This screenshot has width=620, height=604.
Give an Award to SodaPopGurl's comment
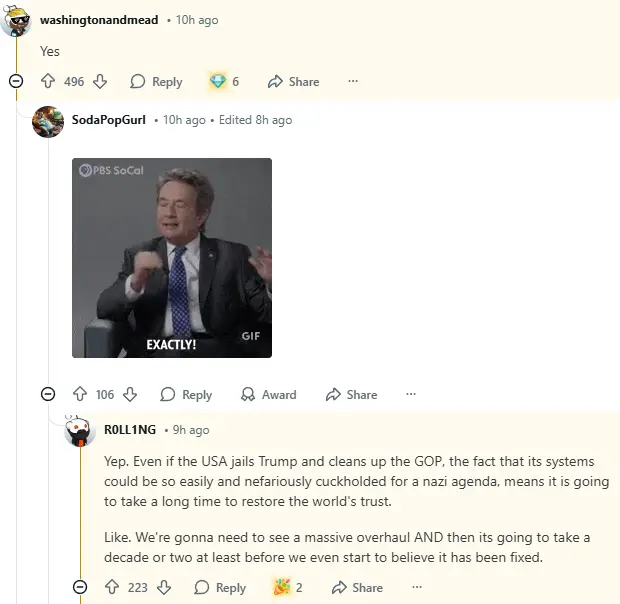point(268,395)
